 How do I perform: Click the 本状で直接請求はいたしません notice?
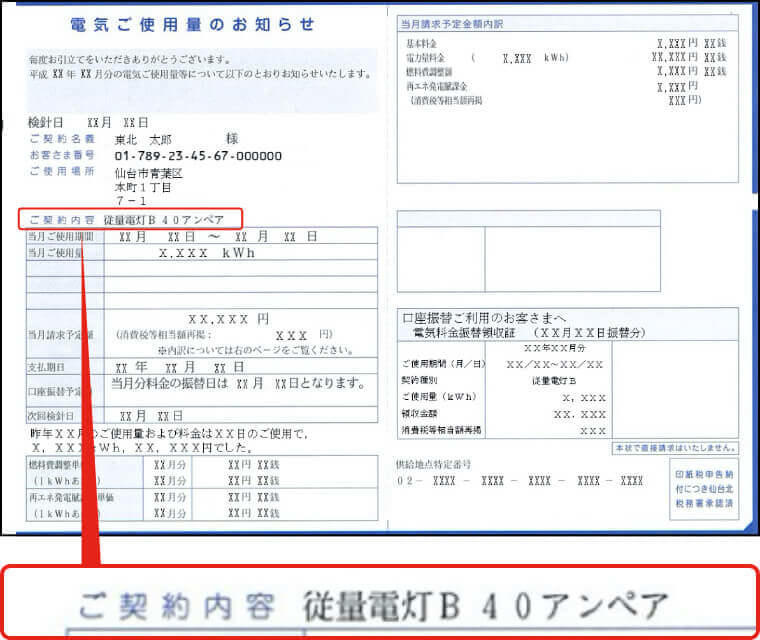[x=676, y=448]
